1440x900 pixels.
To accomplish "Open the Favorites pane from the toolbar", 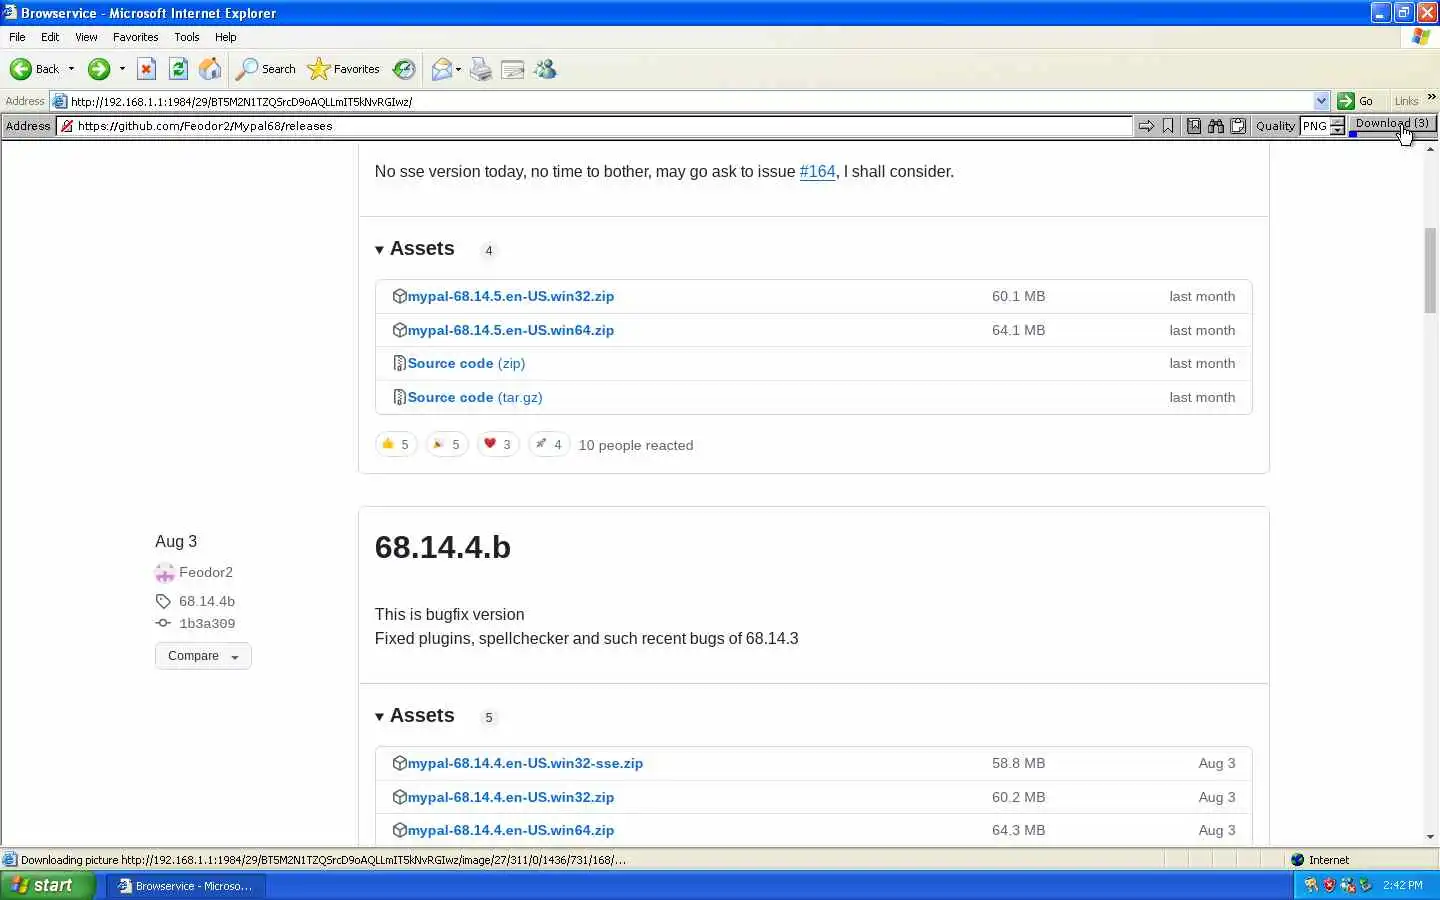I will tap(344, 69).
